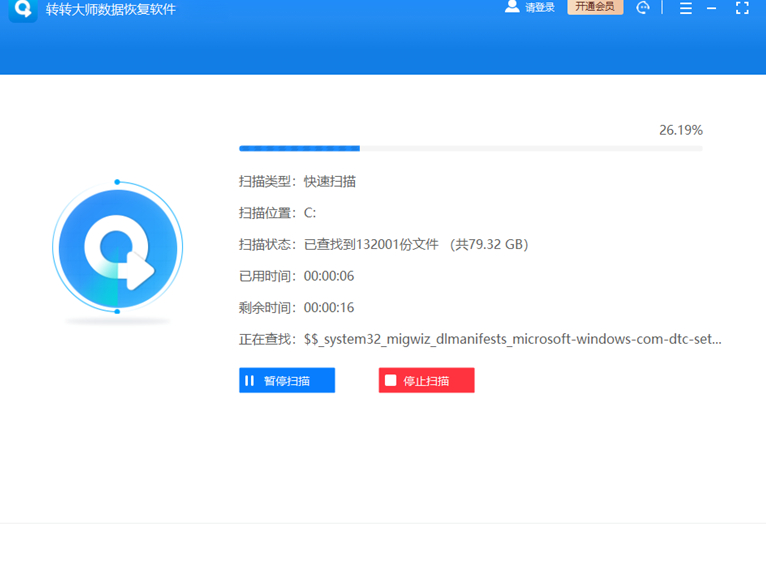Stop scanning with 停止扫描 button
This screenshot has height=574, width=766.
(426, 380)
